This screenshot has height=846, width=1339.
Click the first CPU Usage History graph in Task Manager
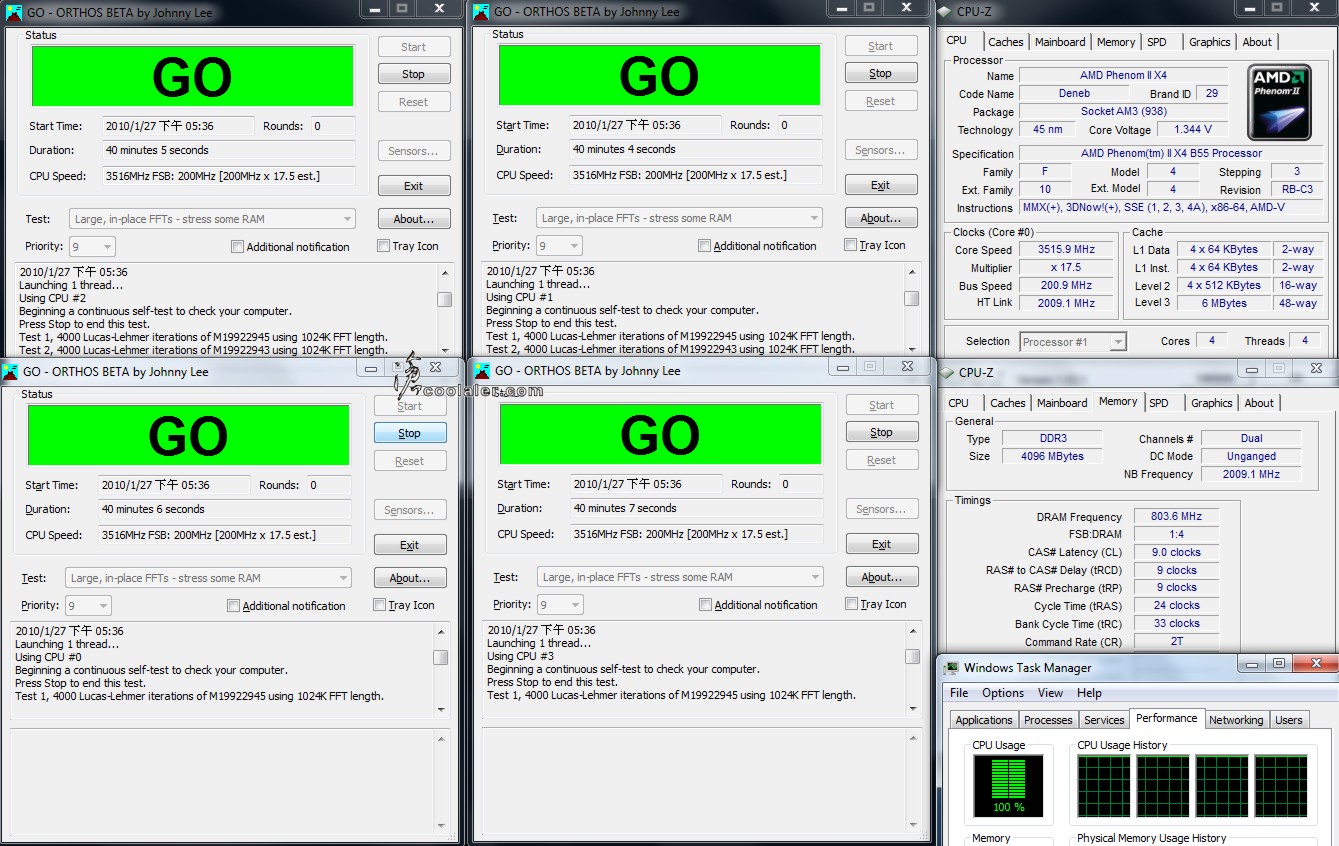pos(1104,785)
